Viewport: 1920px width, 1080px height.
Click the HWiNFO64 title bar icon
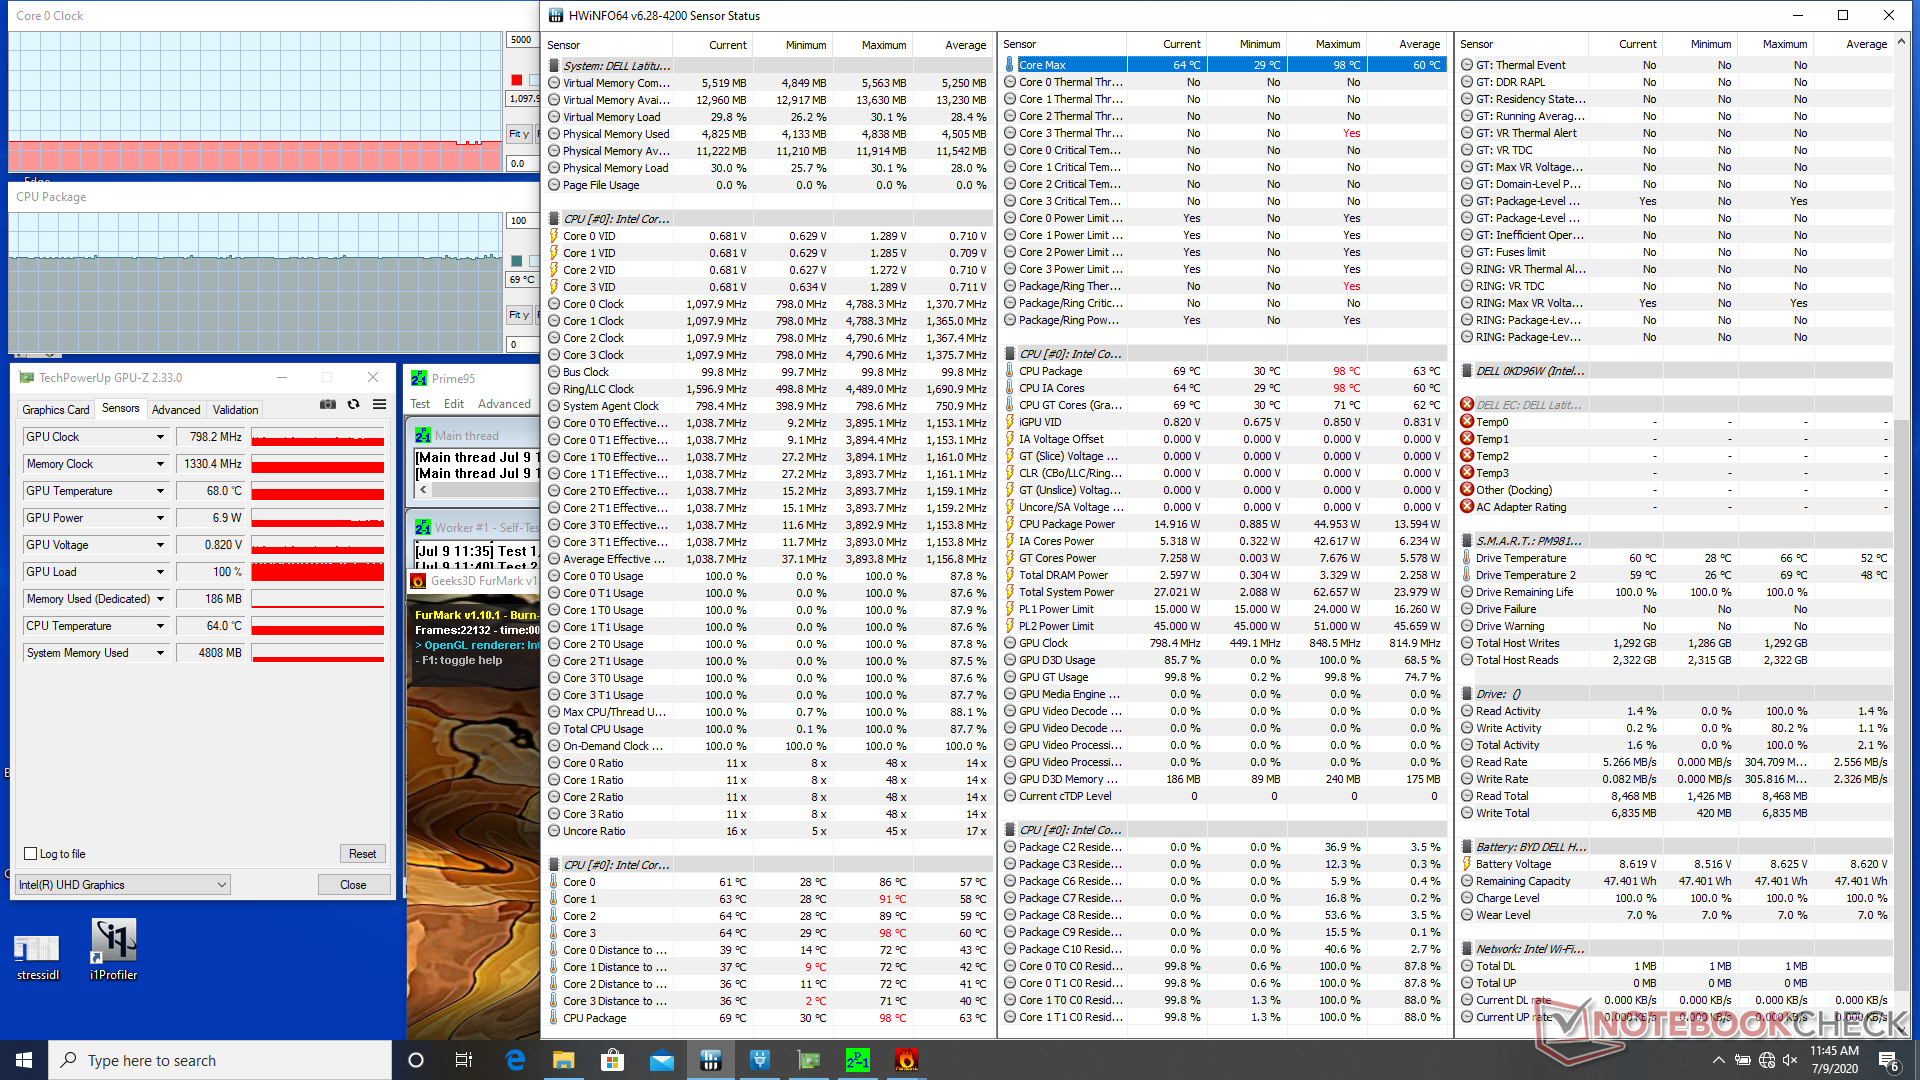click(556, 15)
